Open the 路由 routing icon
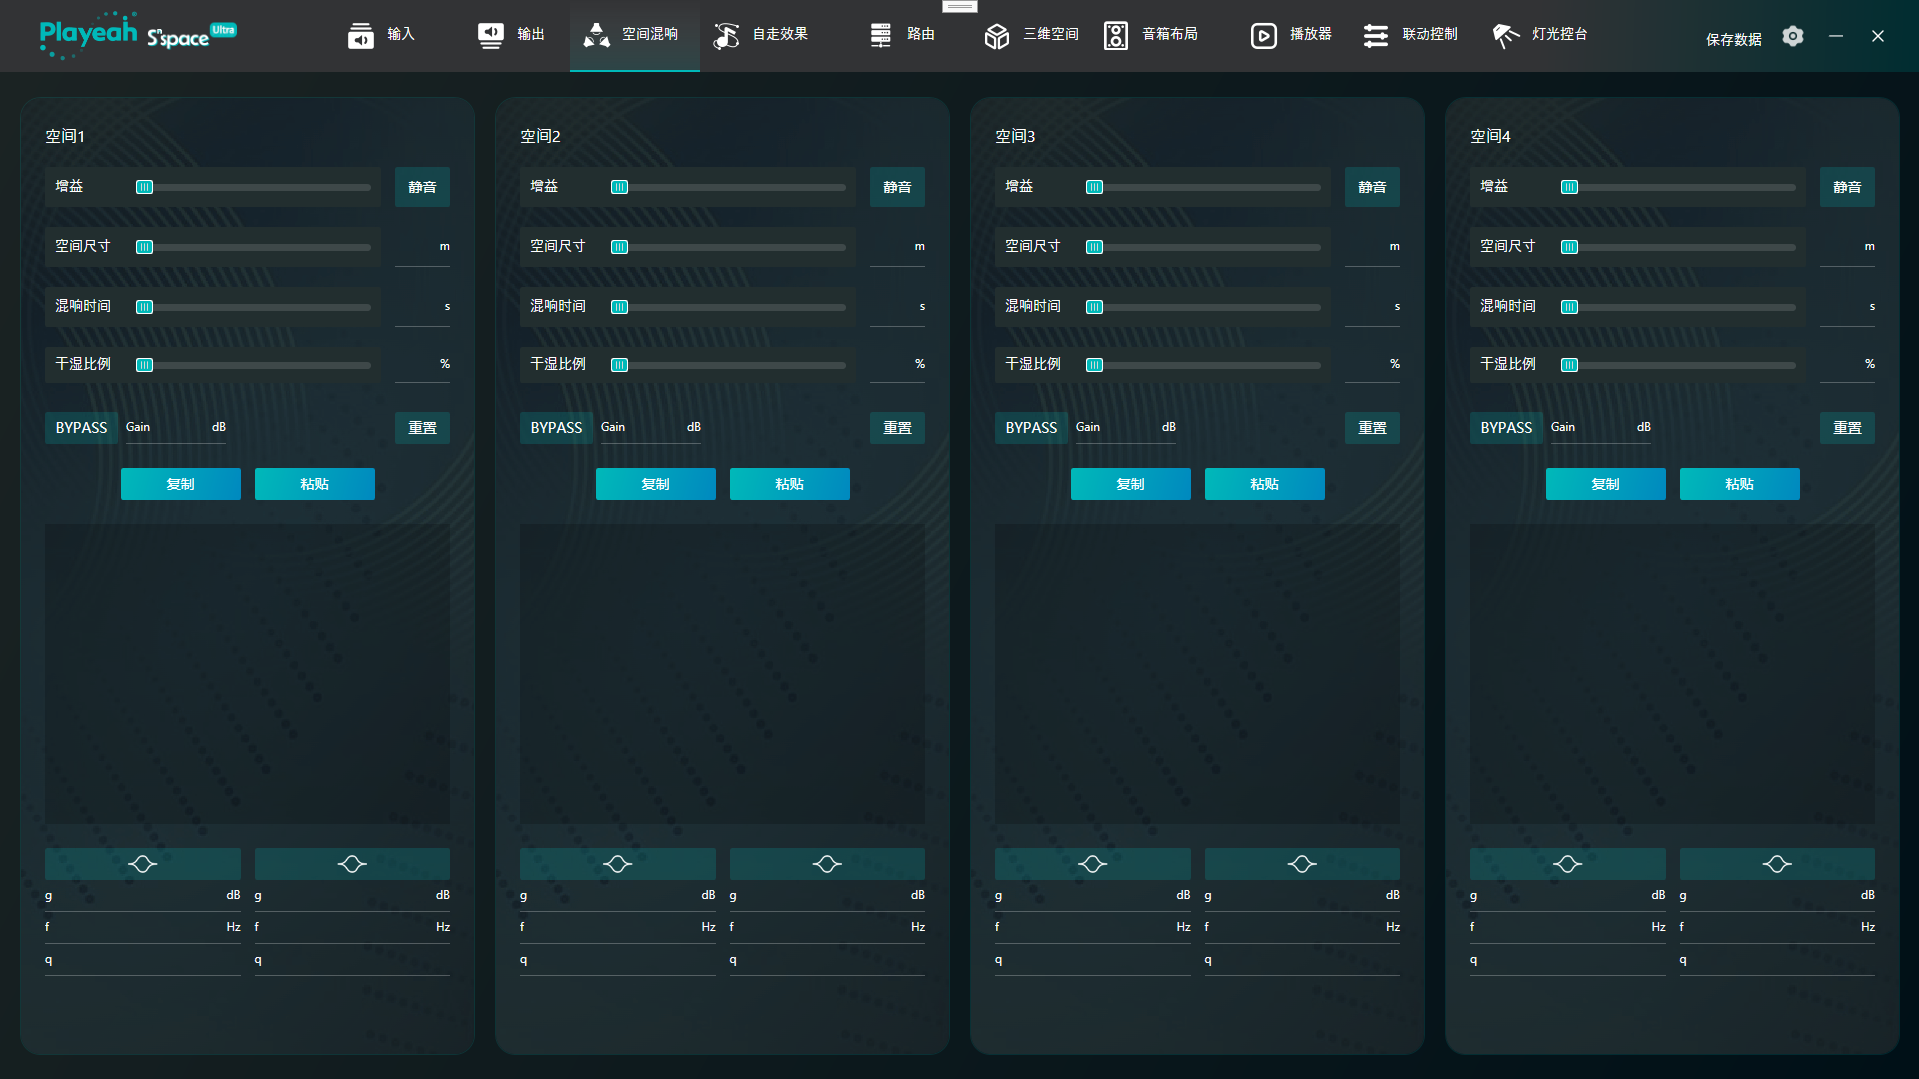Image resolution: width=1919 pixels, height=1079 pixels. (x=880, y=36)
